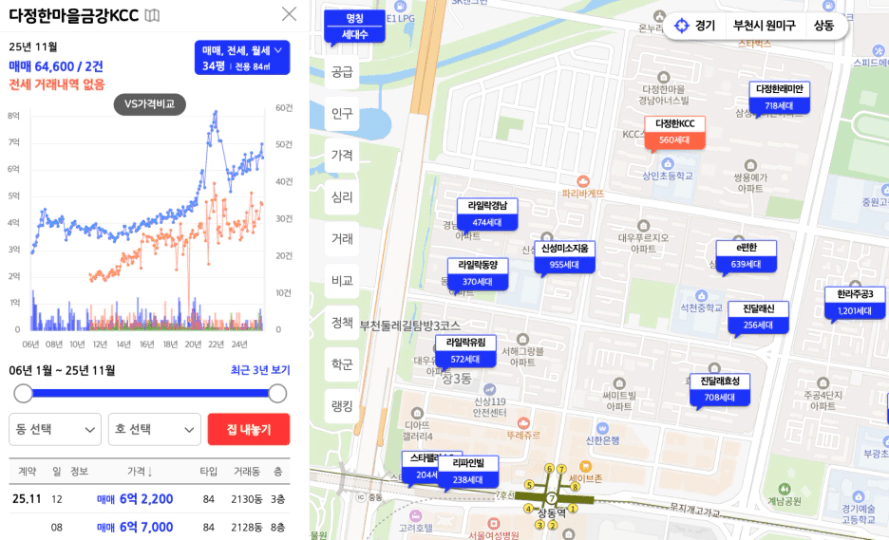Open the 거래 map menu

pyautogui.click(x=342, y=239)
